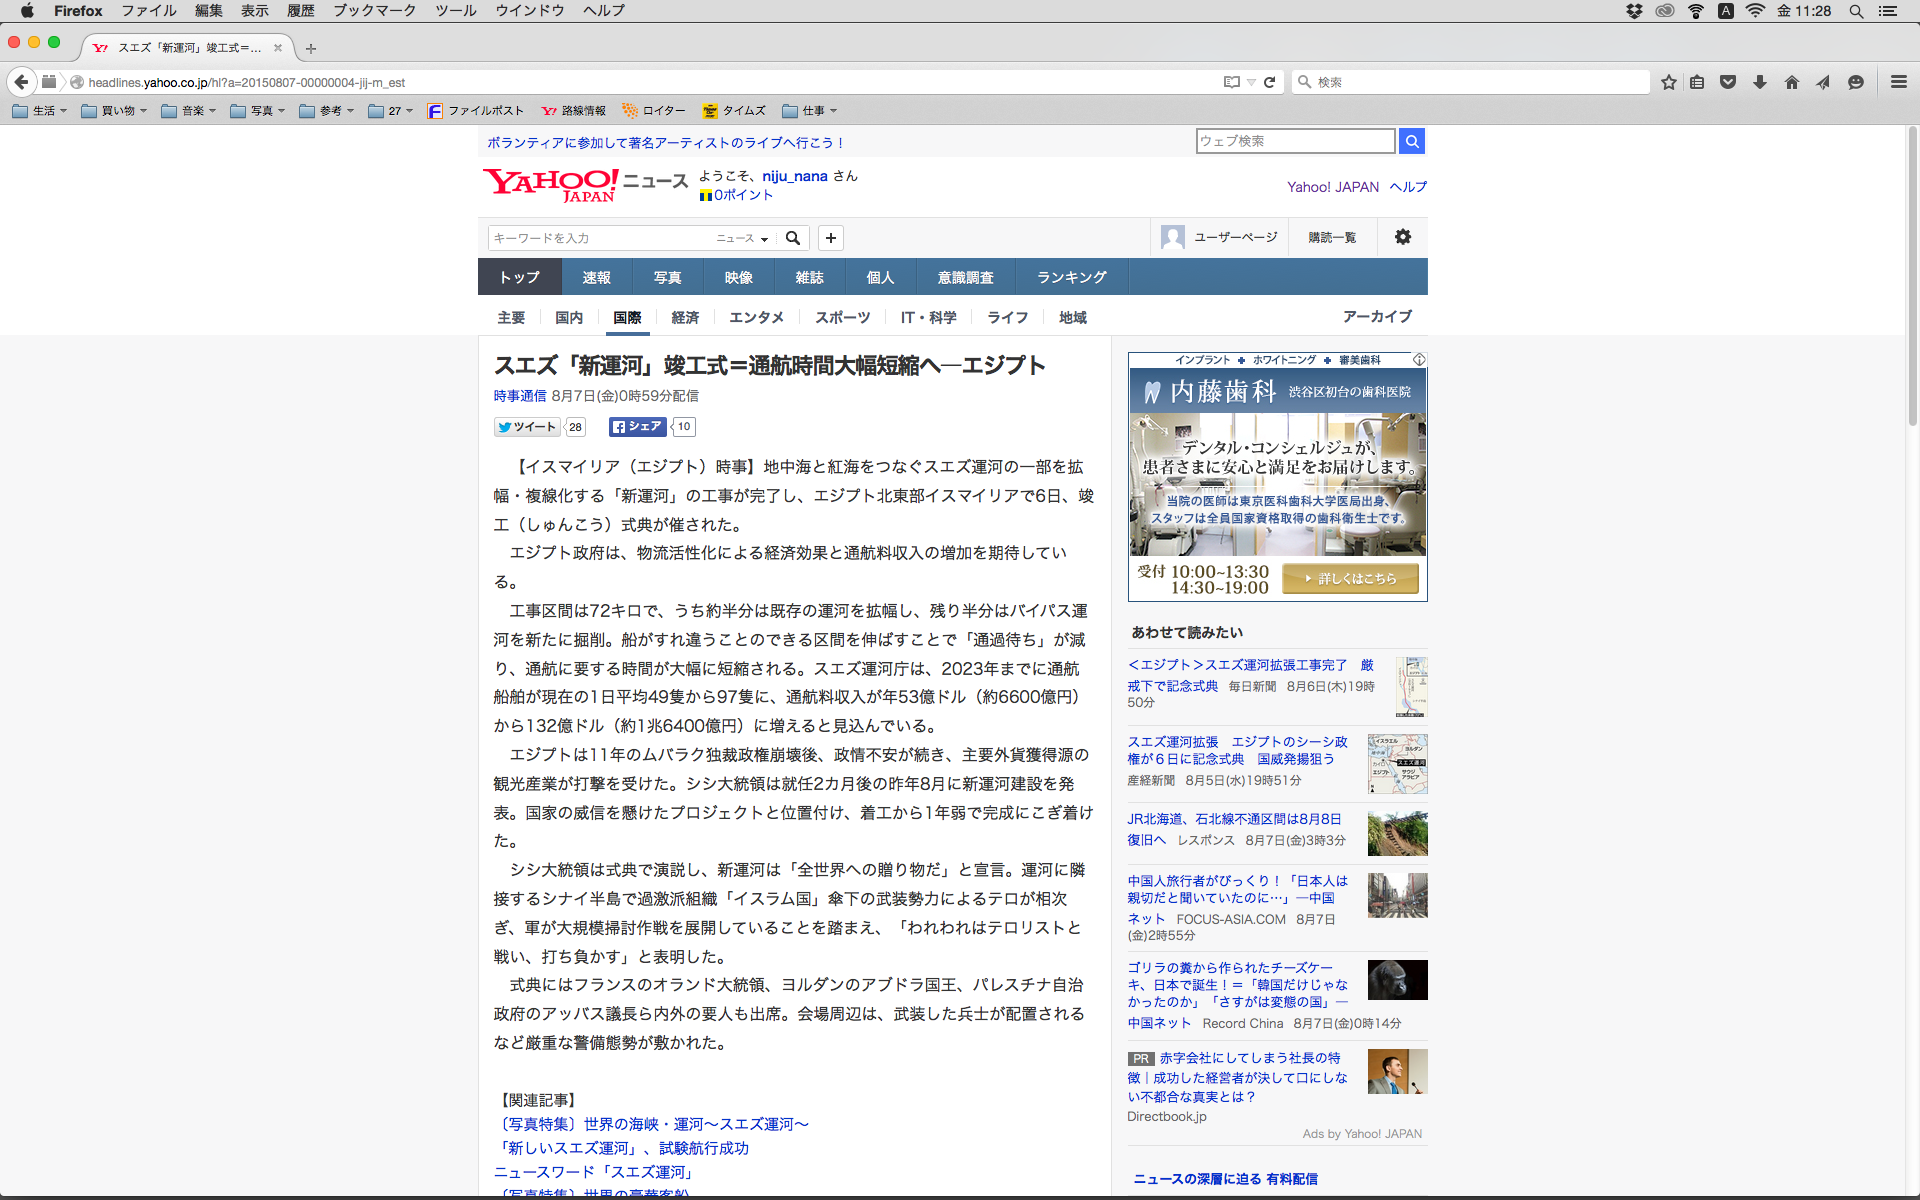Screen dimensions: 1920x1200
Task: Click the plus button beside keyword search
Action: [830, 238]
